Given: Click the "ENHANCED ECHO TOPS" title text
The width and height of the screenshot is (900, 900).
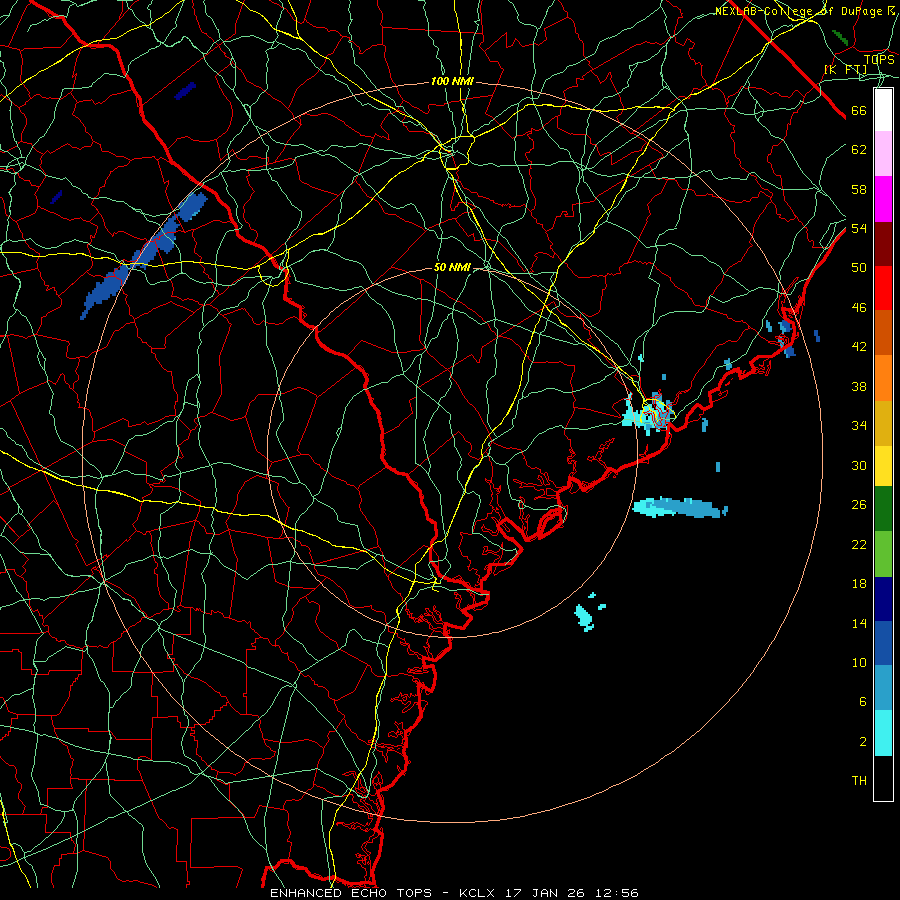Looking at the screenshot, I should point(351,893).
